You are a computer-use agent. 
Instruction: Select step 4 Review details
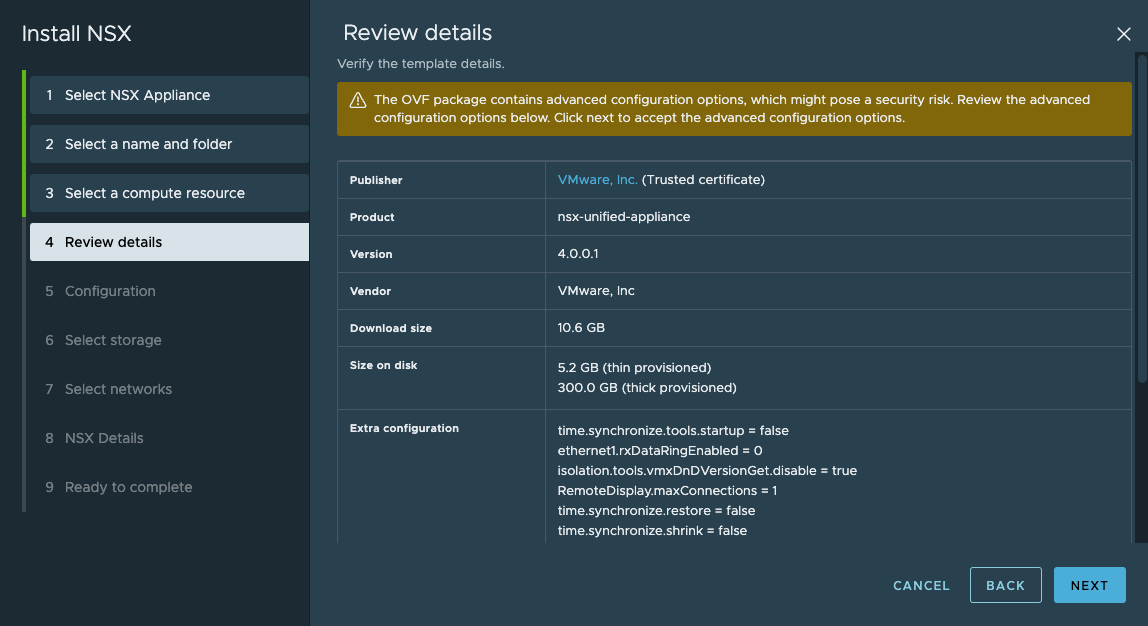point(169,242)
